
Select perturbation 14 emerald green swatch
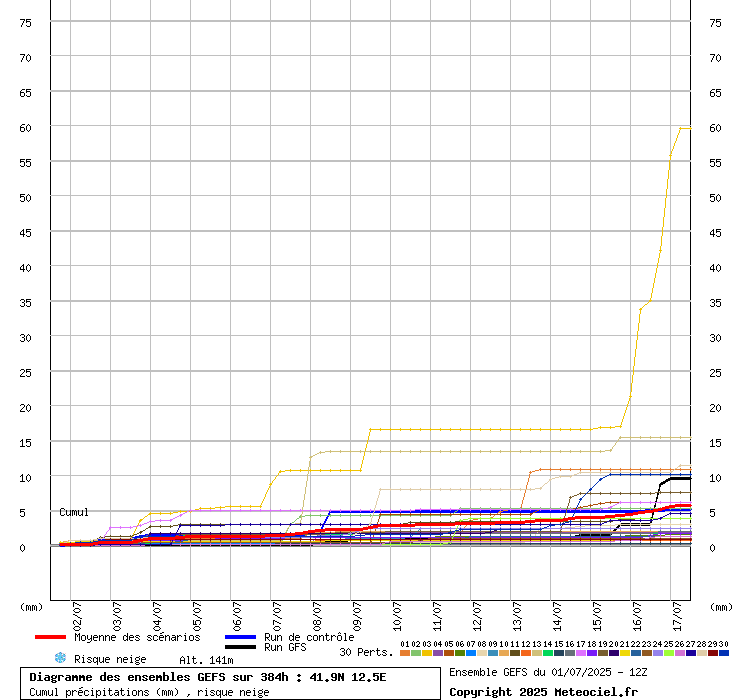547,653
